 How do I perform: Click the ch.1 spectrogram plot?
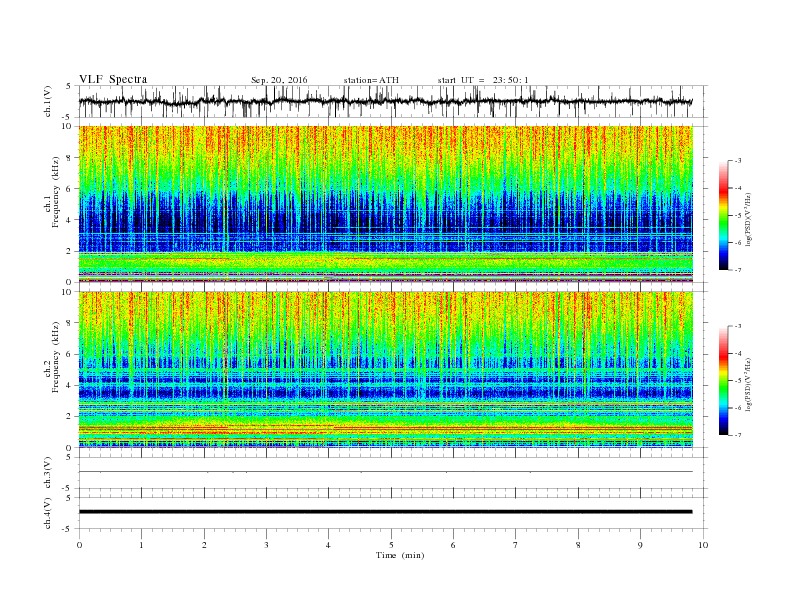coord(385,204)
